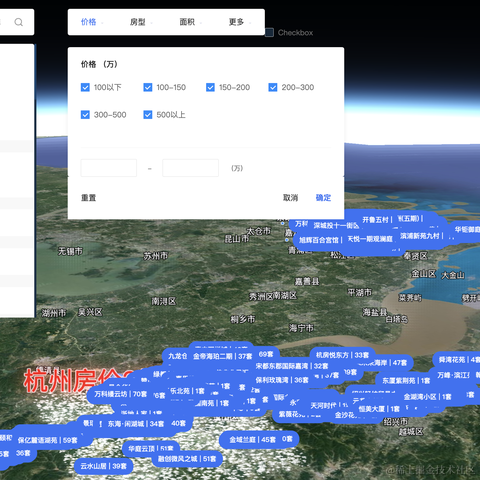Viewport: 480px width, 480px height.
Task: Select map marker 东厦紫荆苑 | 1套
Action: [x=406, y=381]
